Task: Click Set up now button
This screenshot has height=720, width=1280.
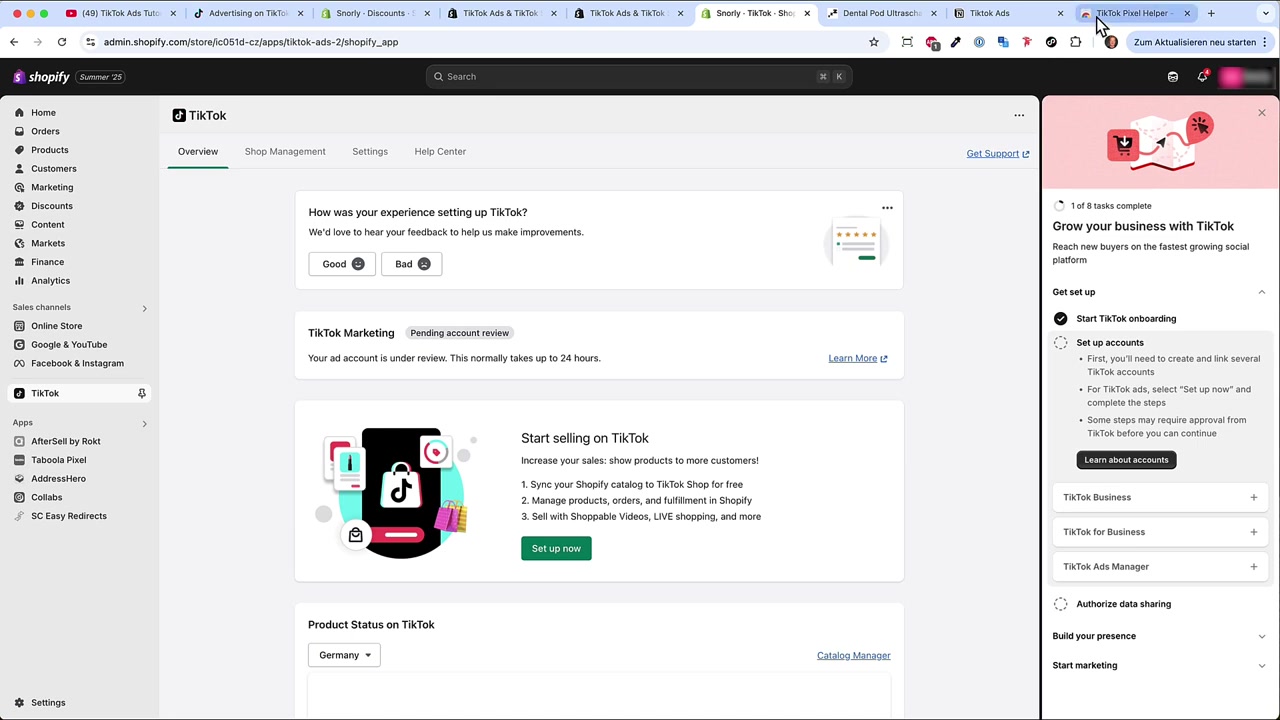Action: coord(556,548)
